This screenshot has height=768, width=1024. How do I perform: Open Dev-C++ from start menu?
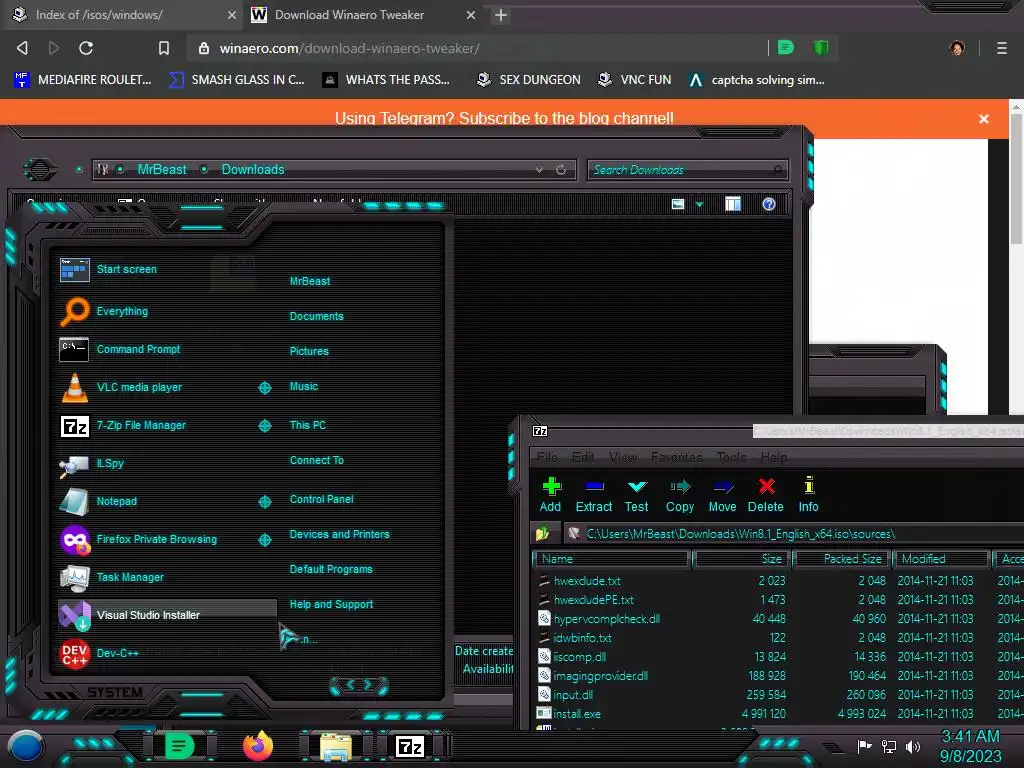tap(99, 653)
